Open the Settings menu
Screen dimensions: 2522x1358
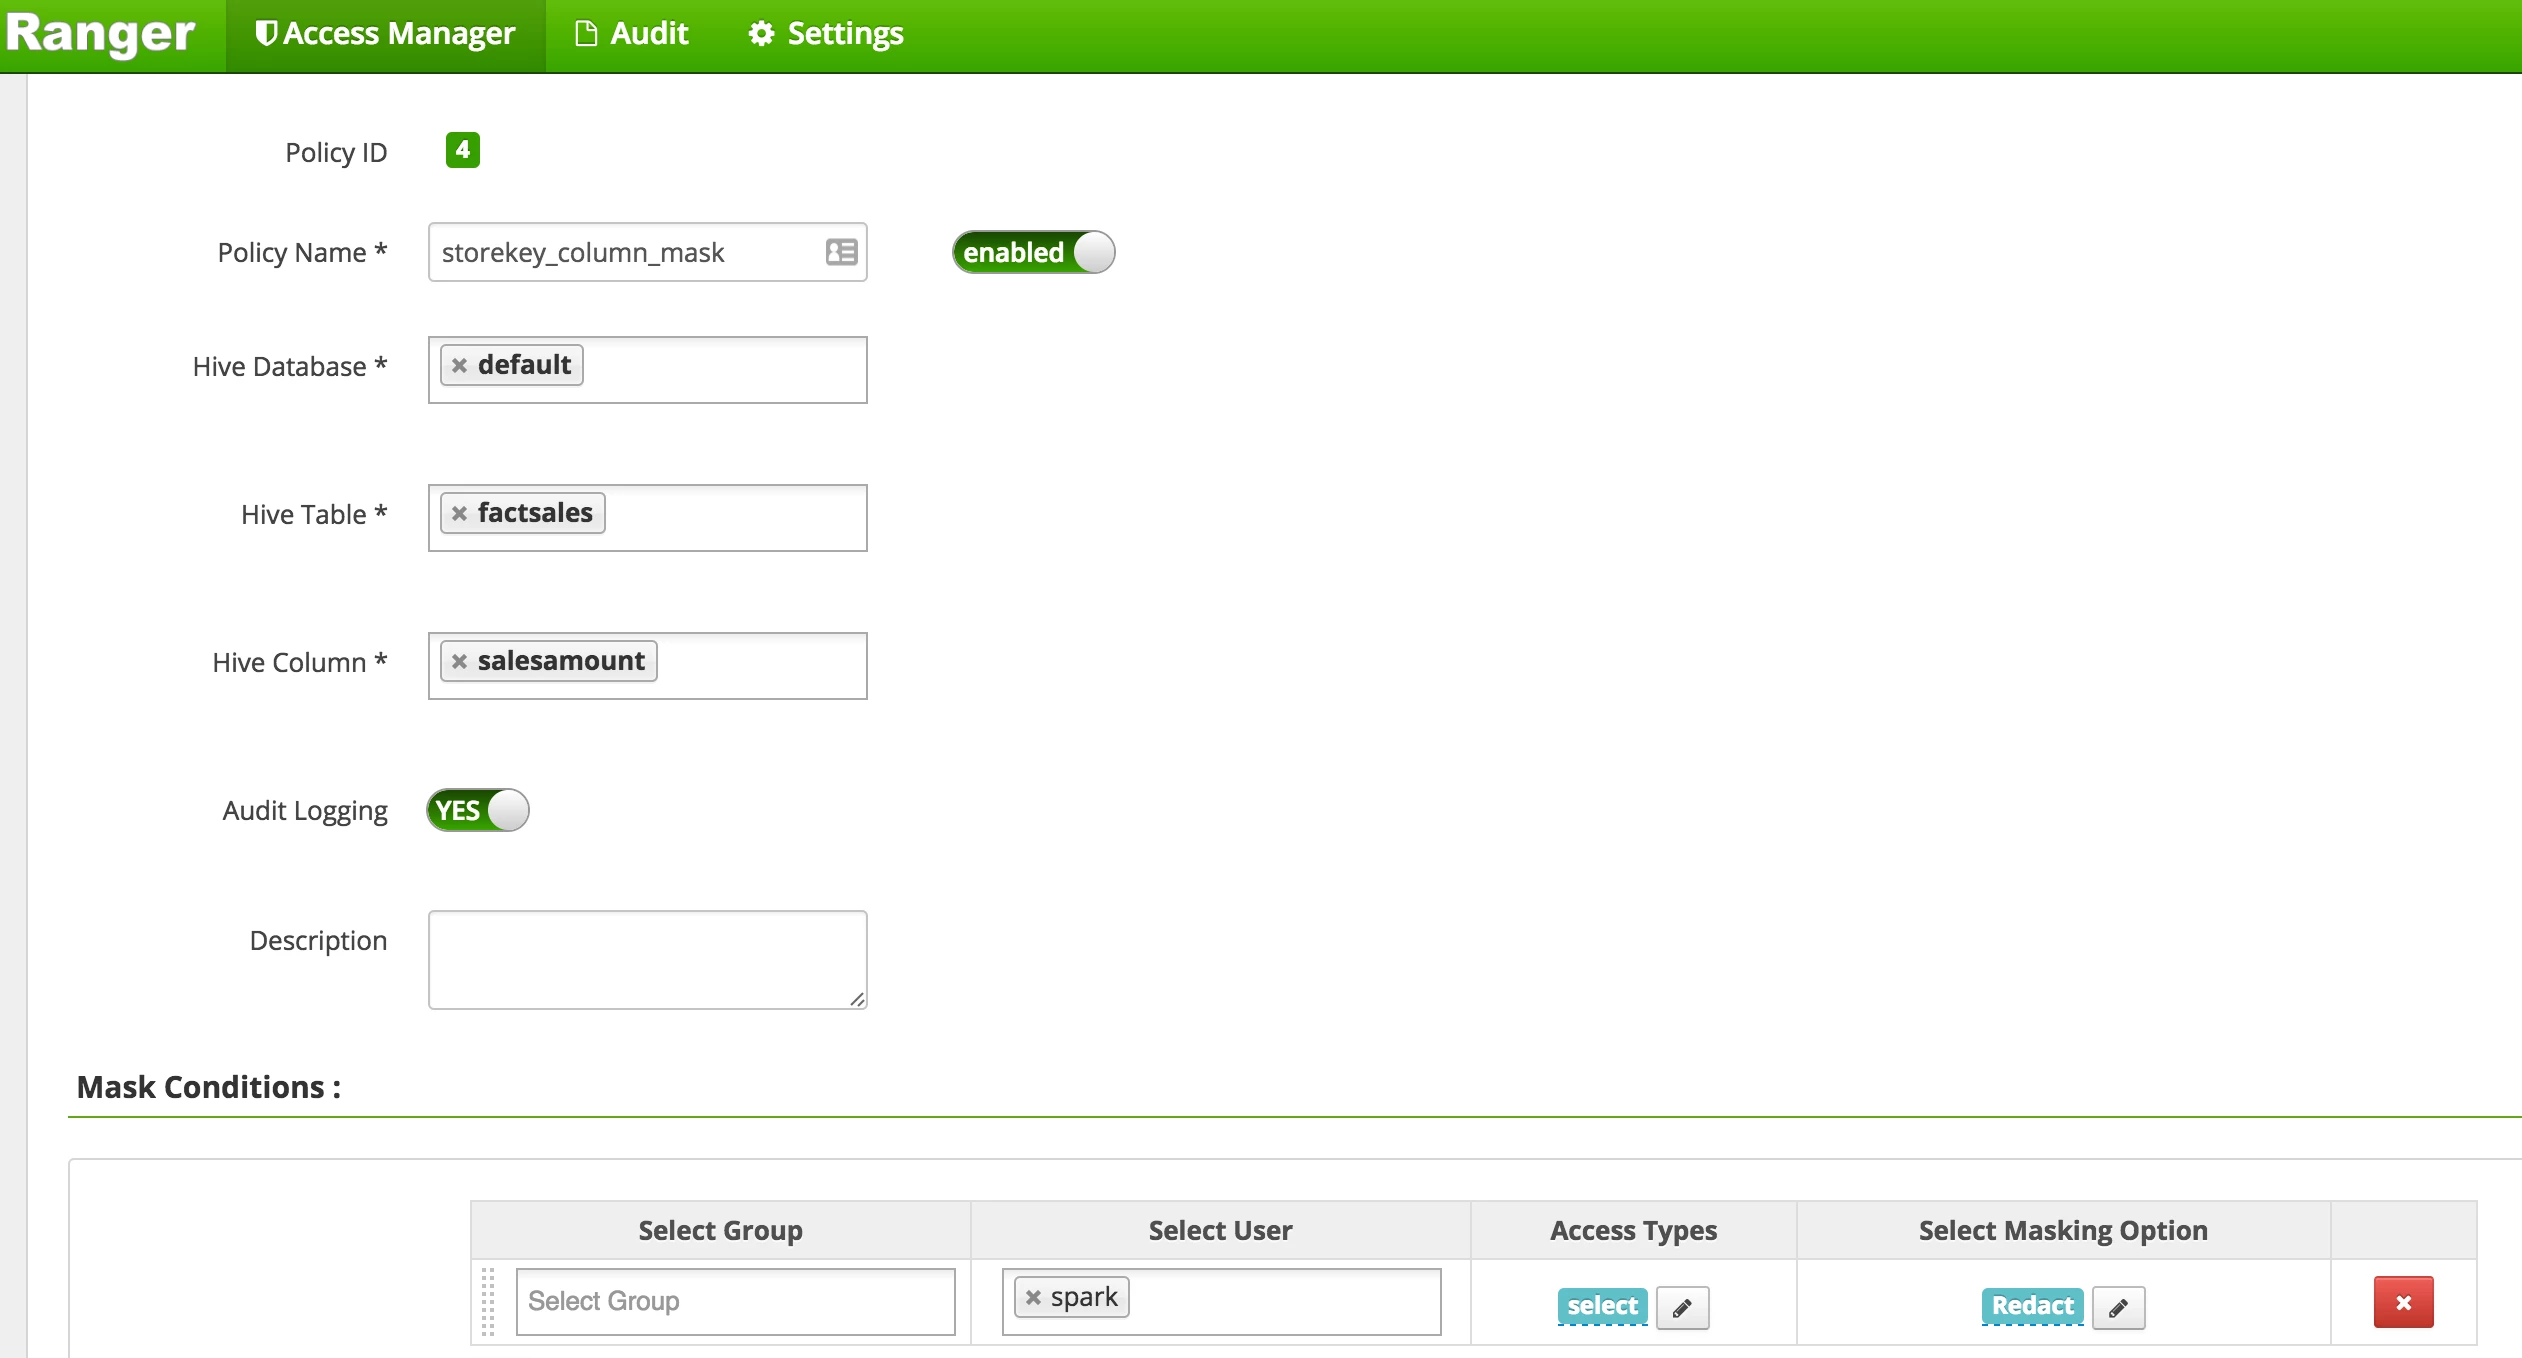click(826, 34)
